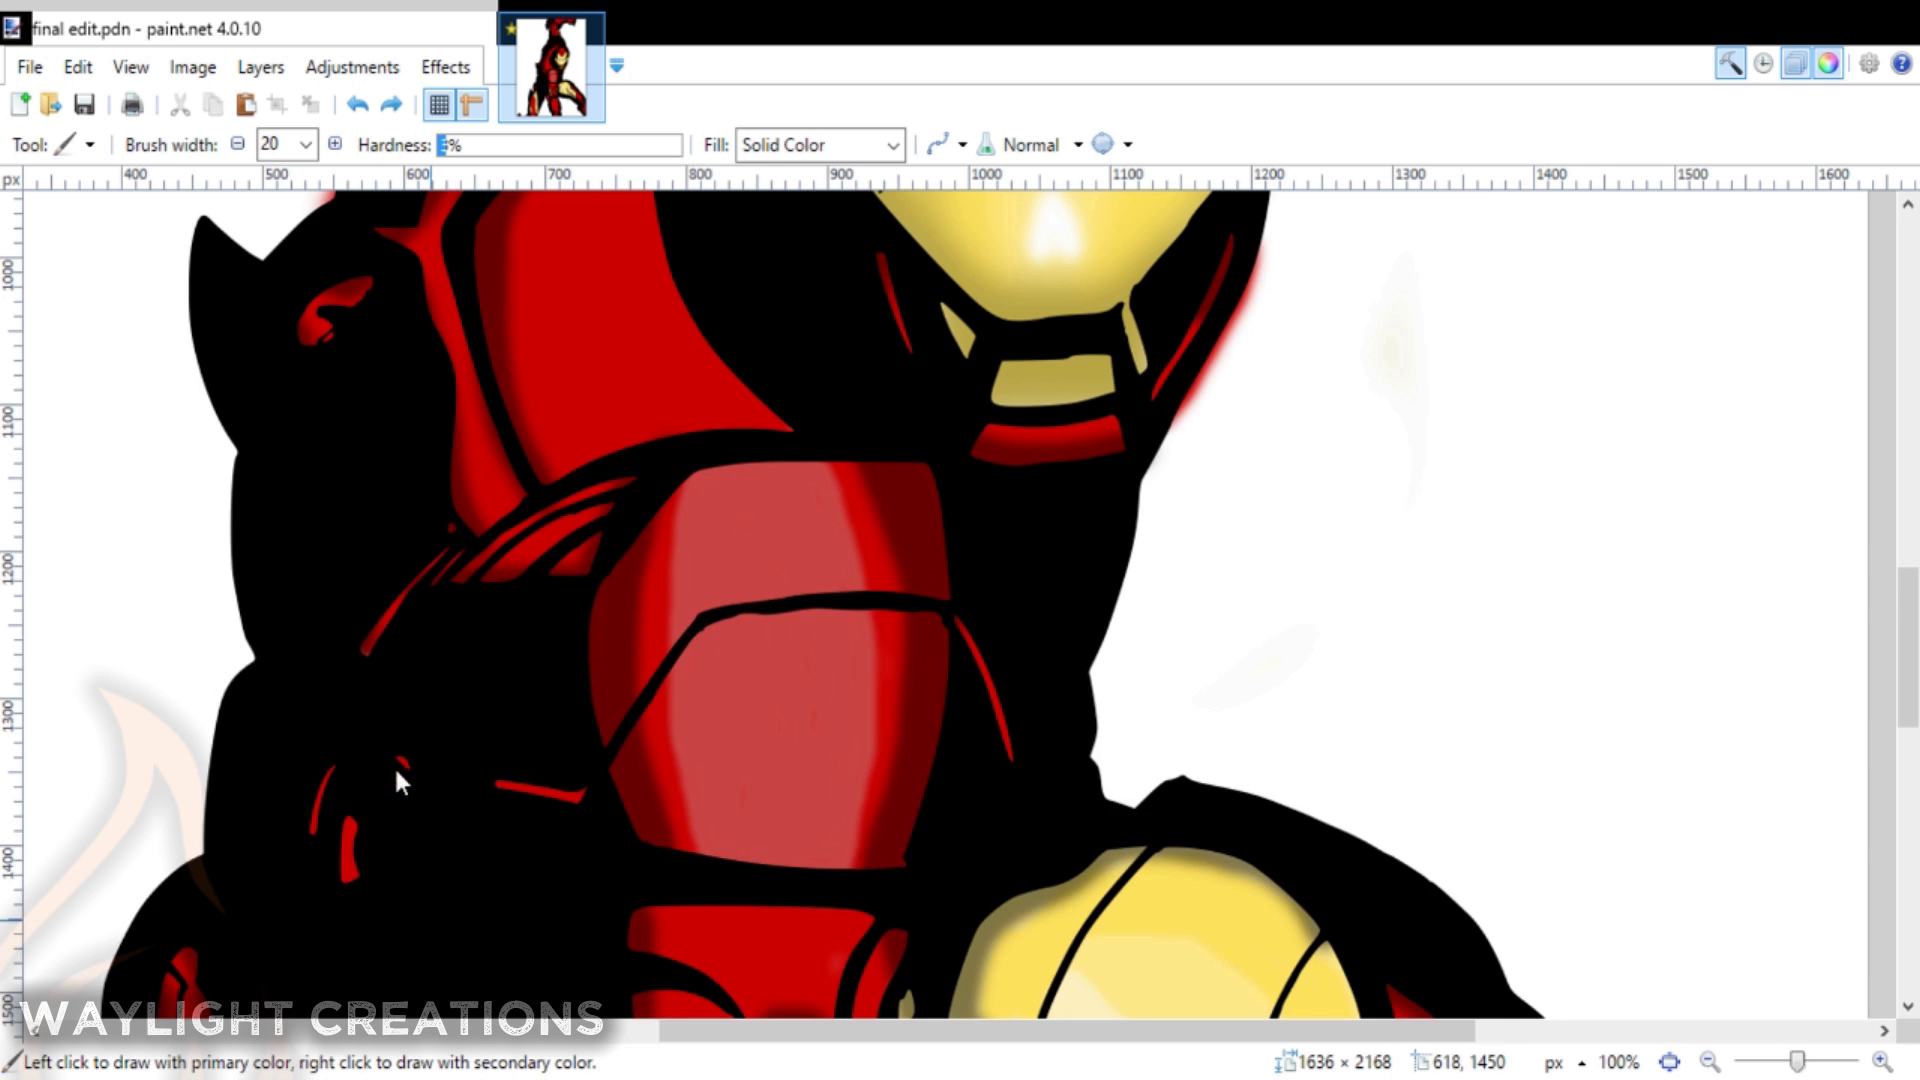Viewport: 1920px width, 1080px height.
Task: Open Settings via the gear icon
Action: pos(1868,64)
